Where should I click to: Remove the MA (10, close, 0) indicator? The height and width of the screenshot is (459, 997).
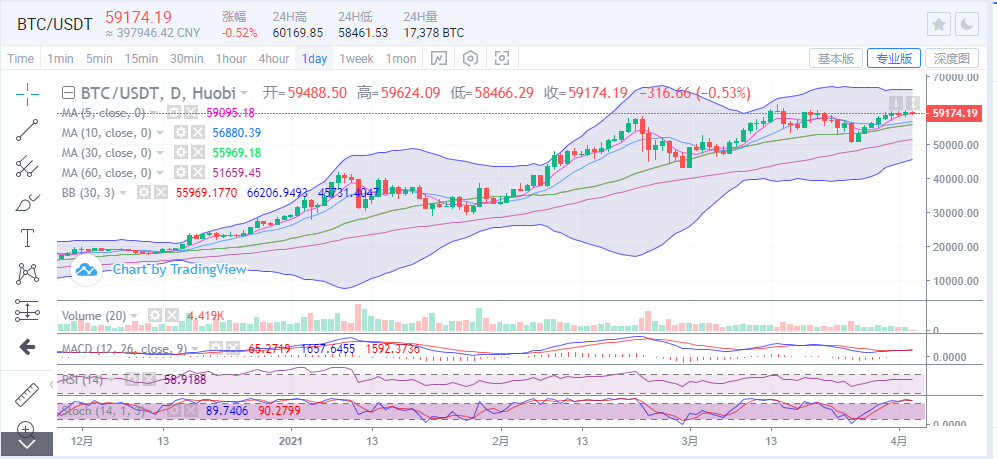198,133
